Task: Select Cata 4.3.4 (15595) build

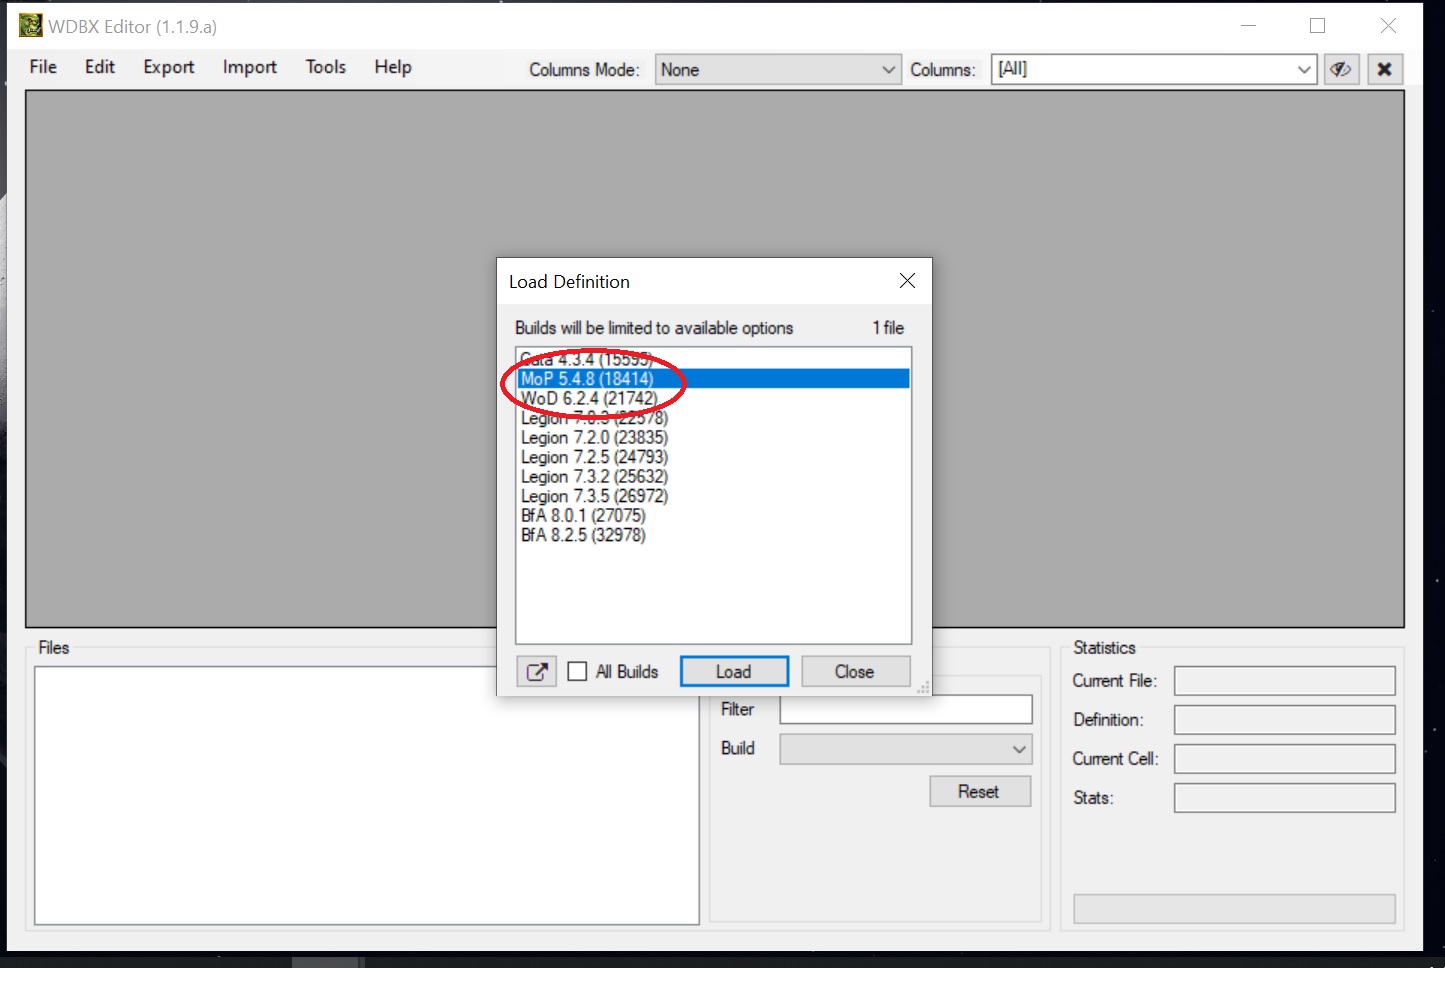Action: point(714,359)
